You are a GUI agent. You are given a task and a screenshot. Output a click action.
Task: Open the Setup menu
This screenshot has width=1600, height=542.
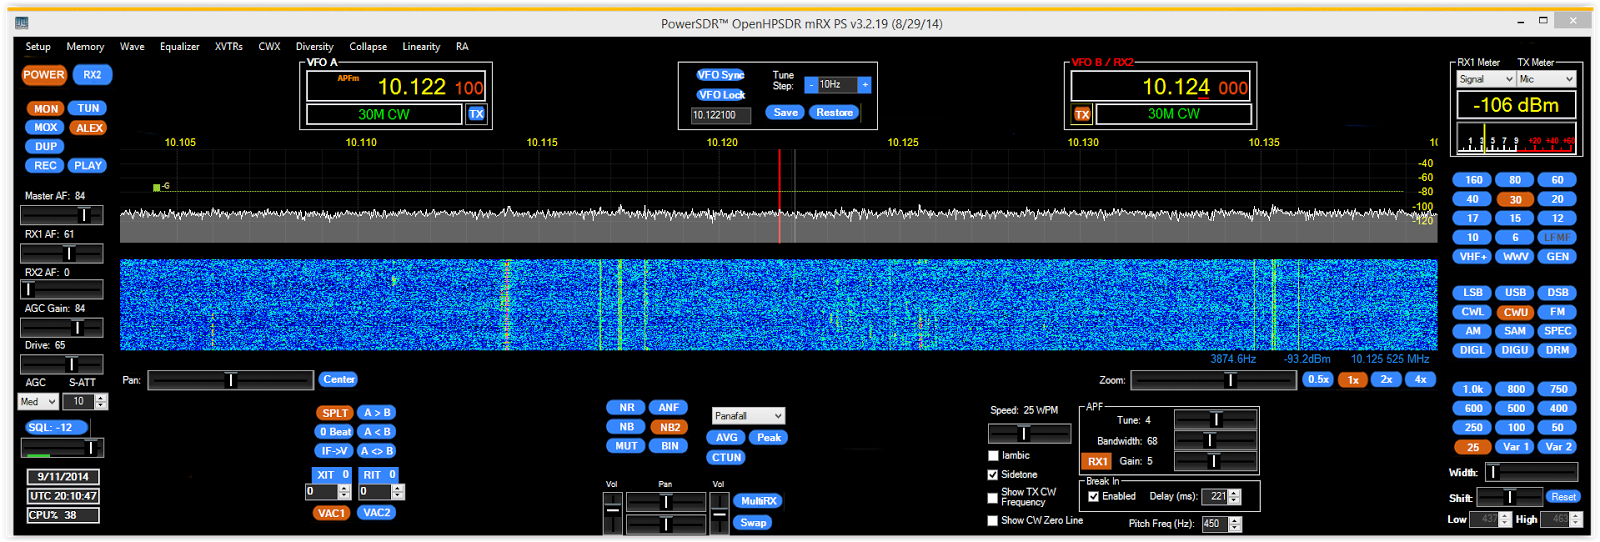point(38,47)
